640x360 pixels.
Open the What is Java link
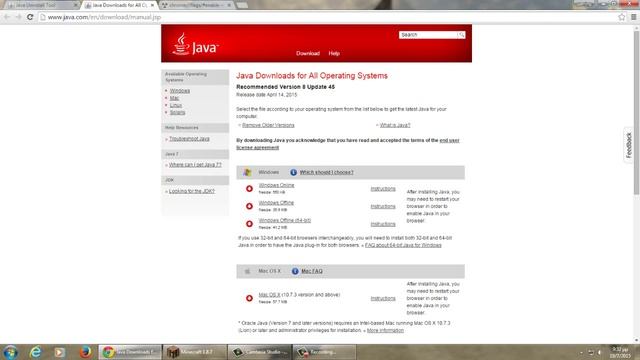point(395,125)
